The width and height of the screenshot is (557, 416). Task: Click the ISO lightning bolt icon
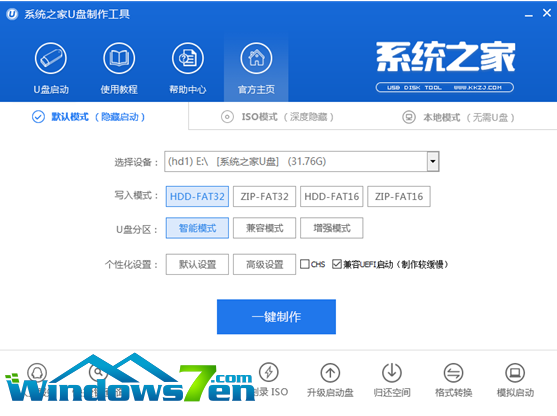(x=269, y=372)
